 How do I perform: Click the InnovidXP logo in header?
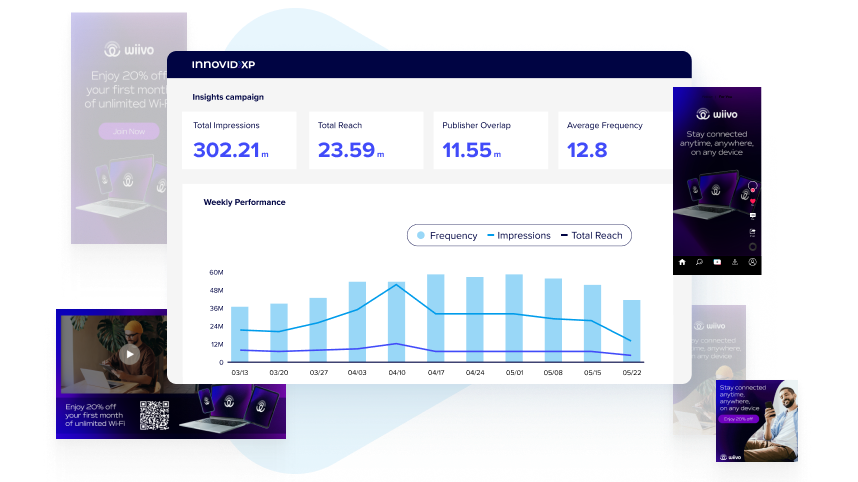click(223, 65)
